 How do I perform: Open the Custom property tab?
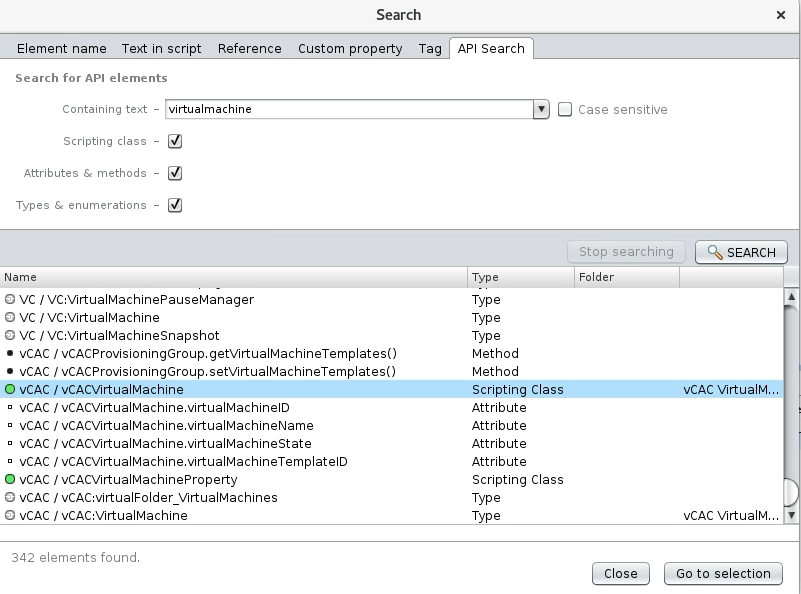coord(350,49)
